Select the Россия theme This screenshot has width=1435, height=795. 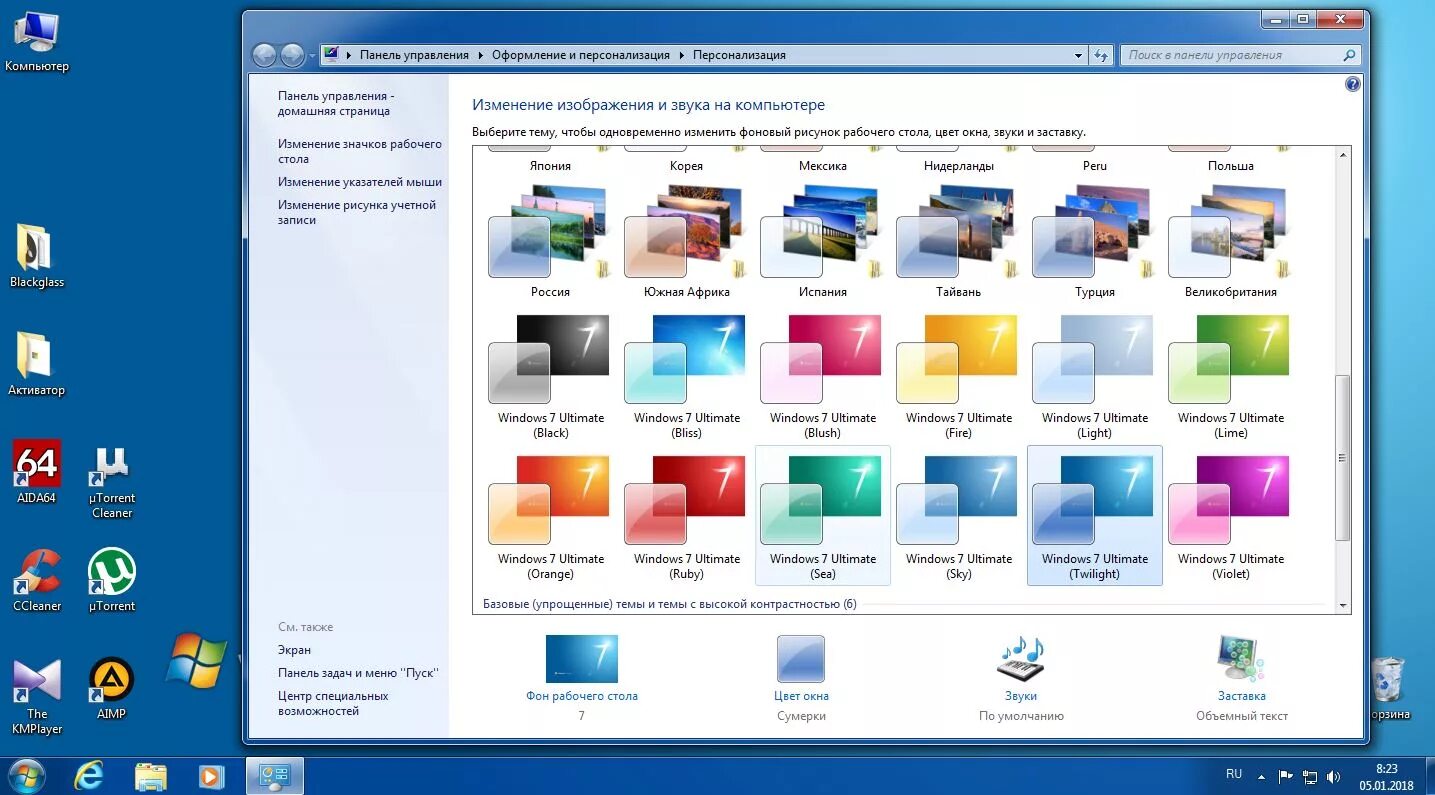[x=550, y=242]
